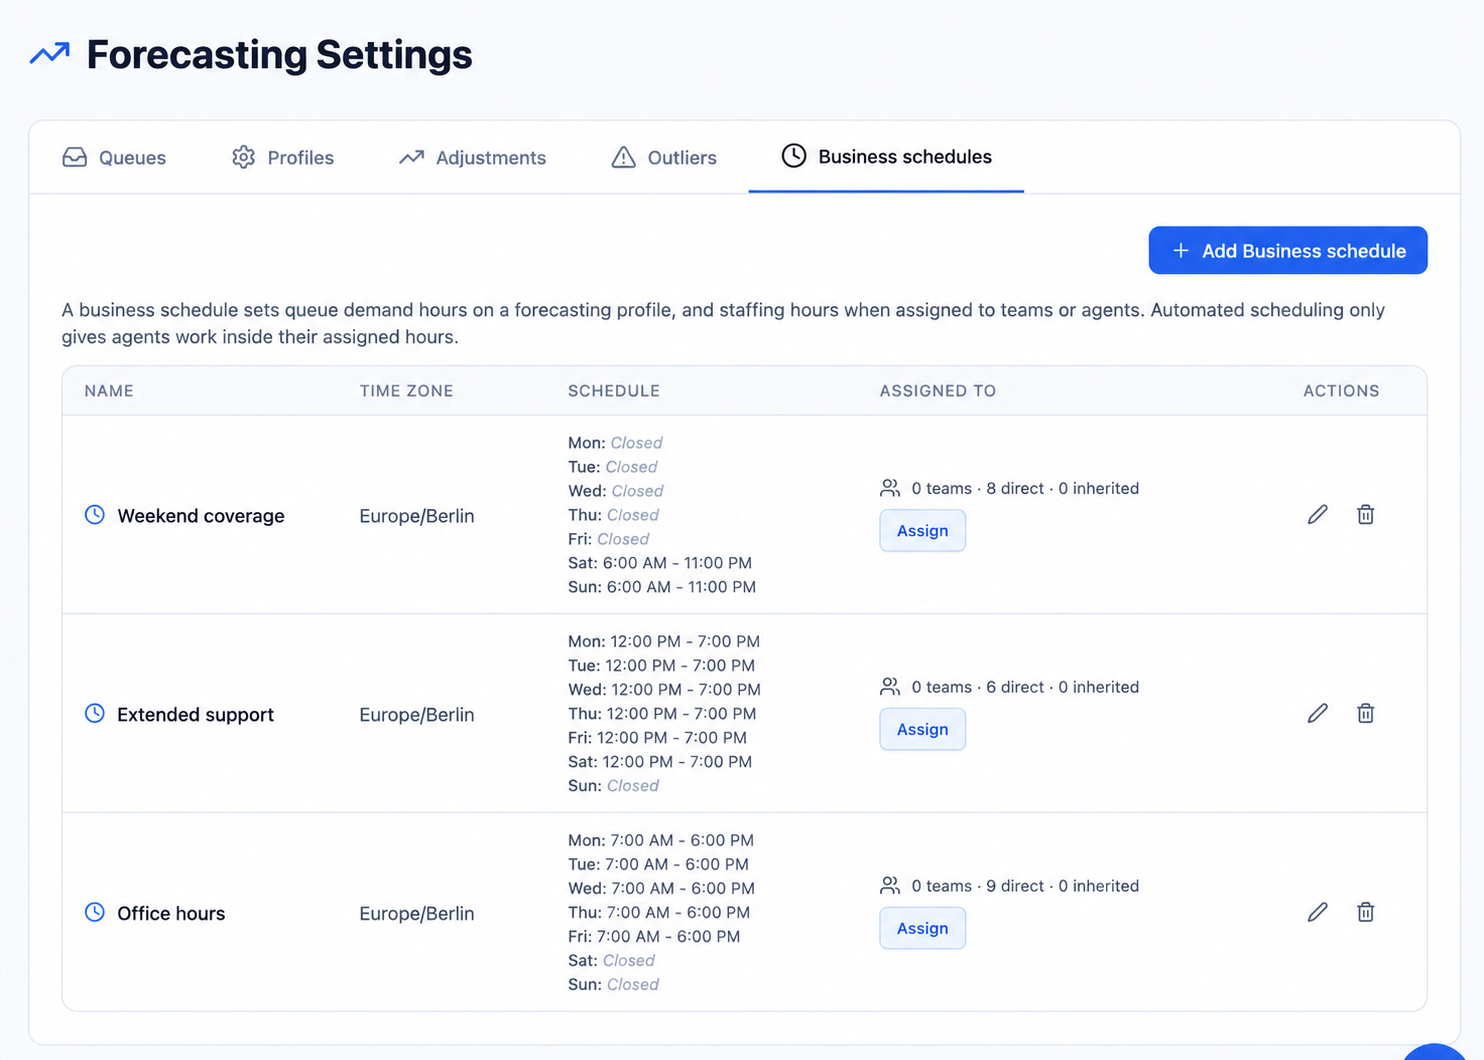
Task: Click the Weekend coverage schedule name
Action: pos(201,516)
